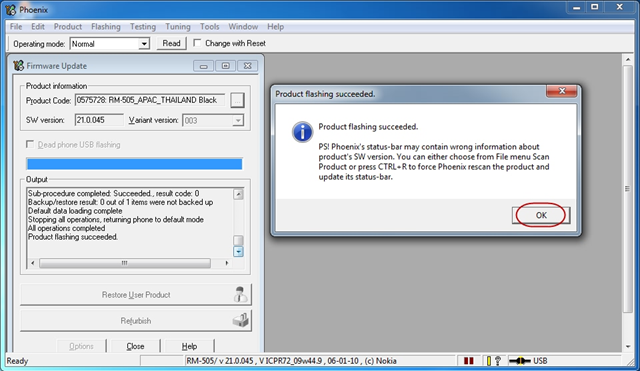Open the Tools menu
The height and width of the screenshot is (371, 640).
pyautogui.click(x=209, y=27)
